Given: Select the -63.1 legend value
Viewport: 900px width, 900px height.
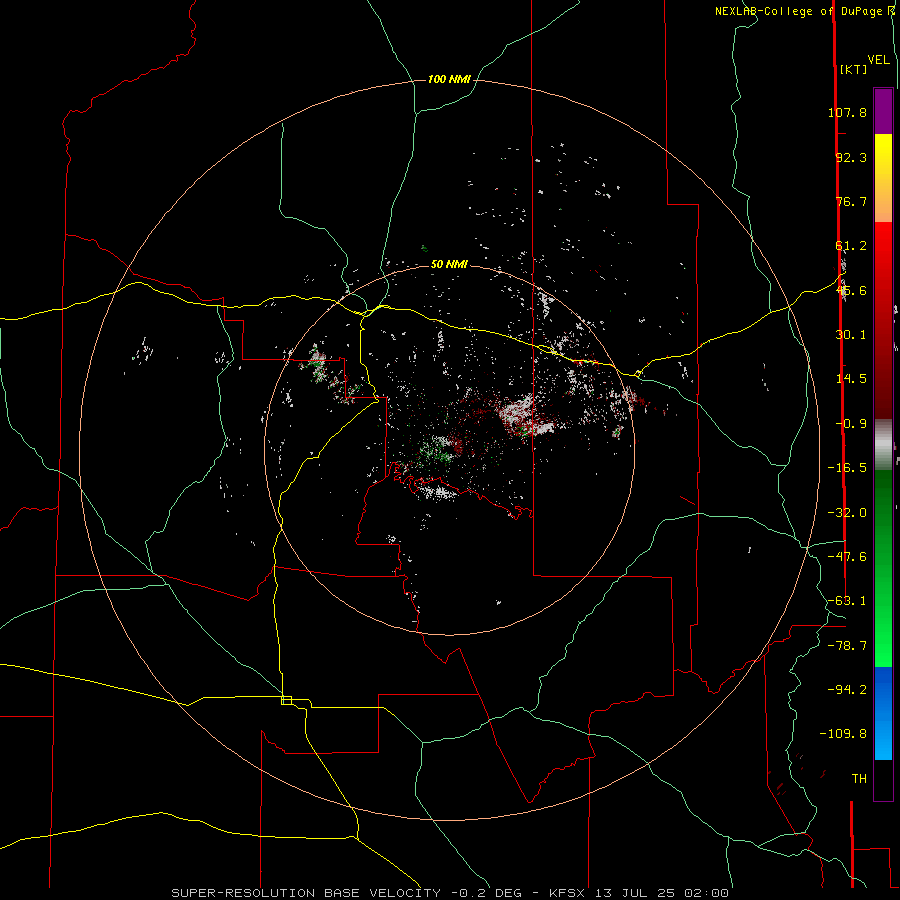Looking at the screenshot, I should pyautogui.click(x=847, y=601).
